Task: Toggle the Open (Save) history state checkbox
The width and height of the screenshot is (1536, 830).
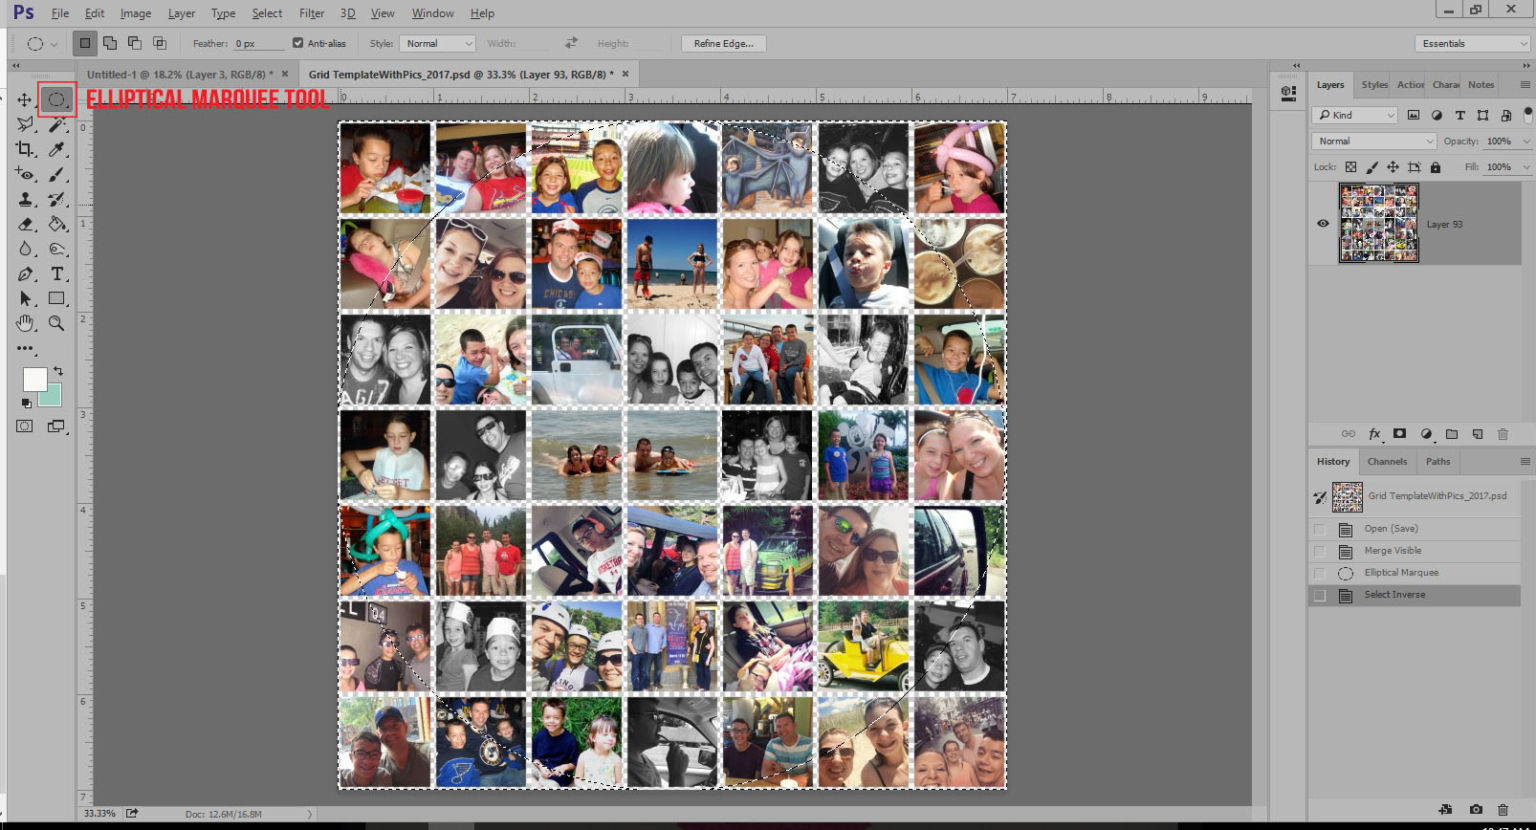Action: click(1319, 529)
